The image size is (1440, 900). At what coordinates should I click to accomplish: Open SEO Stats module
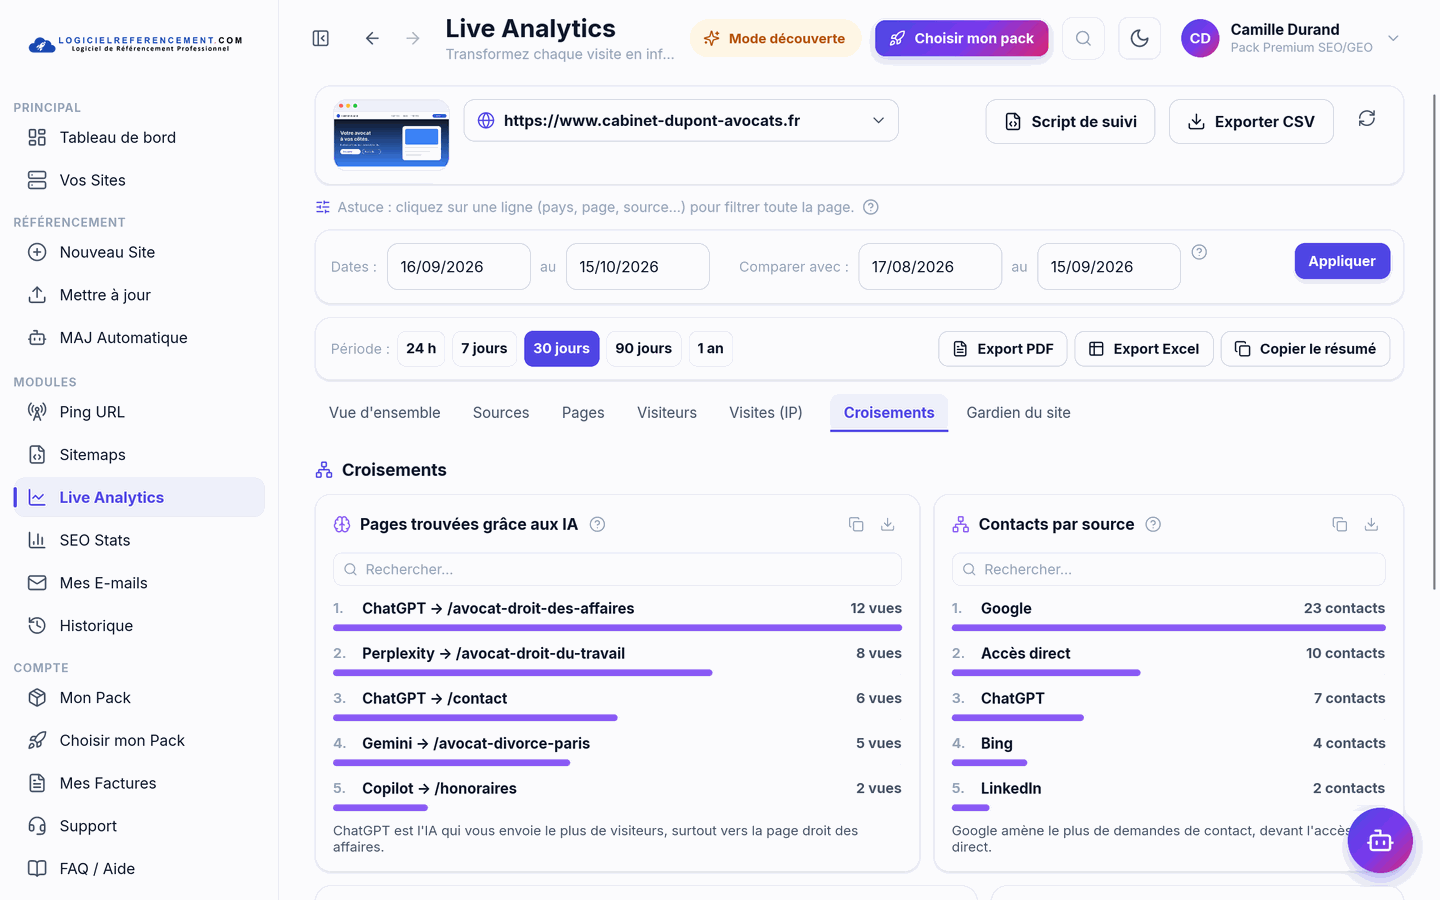[x=139, y=540]
